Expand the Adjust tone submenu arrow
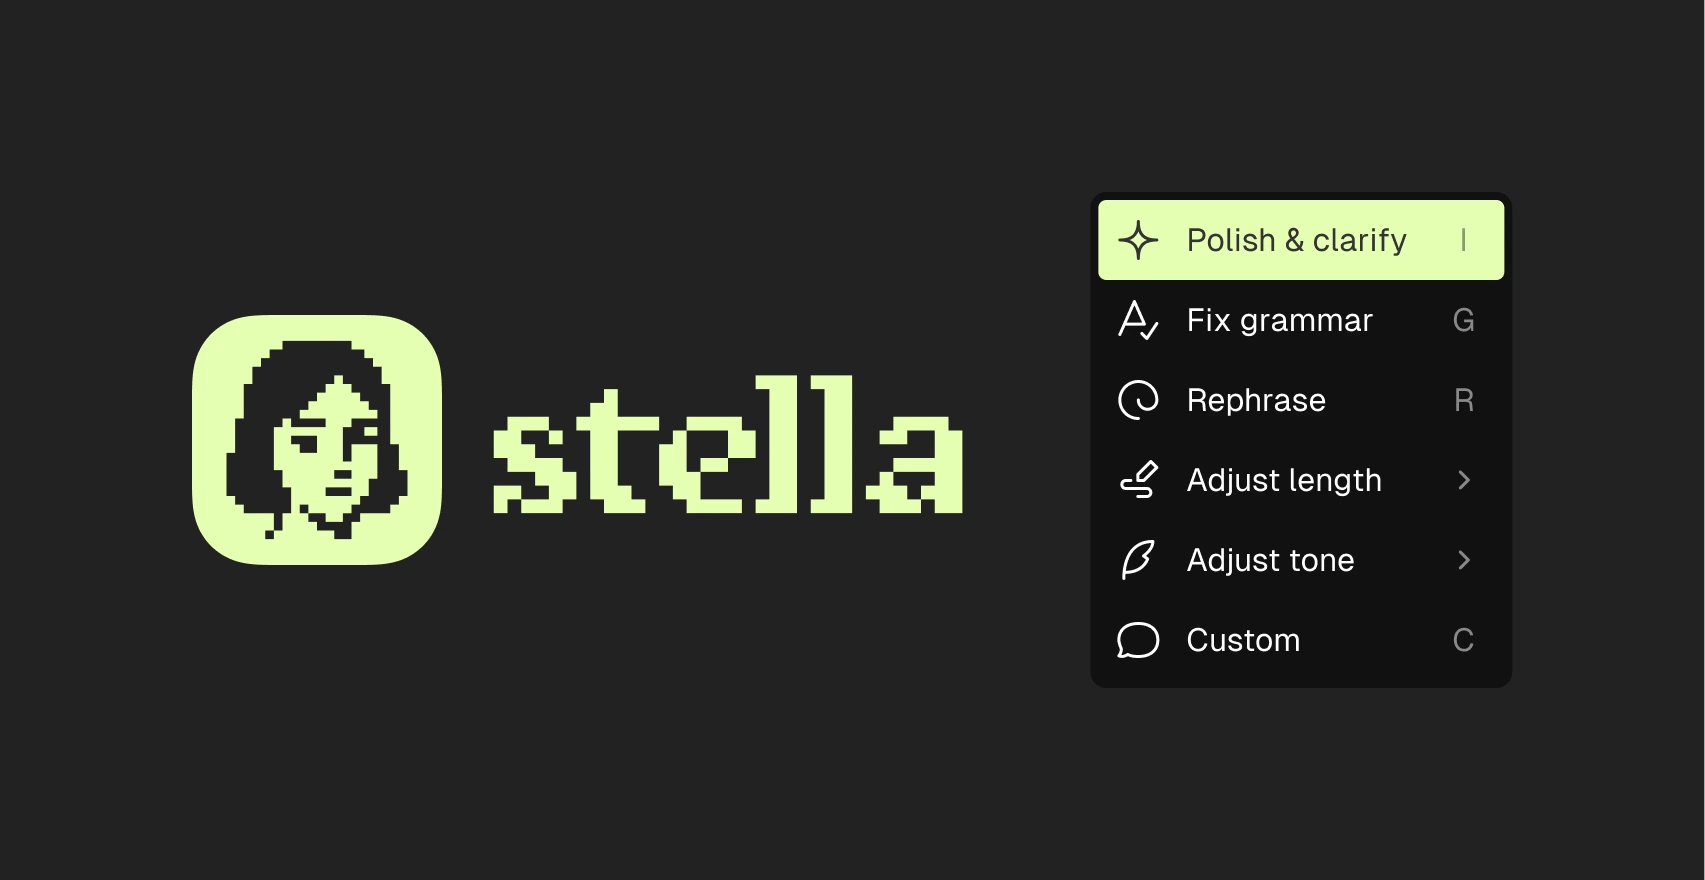 [x=1464, y=560]
